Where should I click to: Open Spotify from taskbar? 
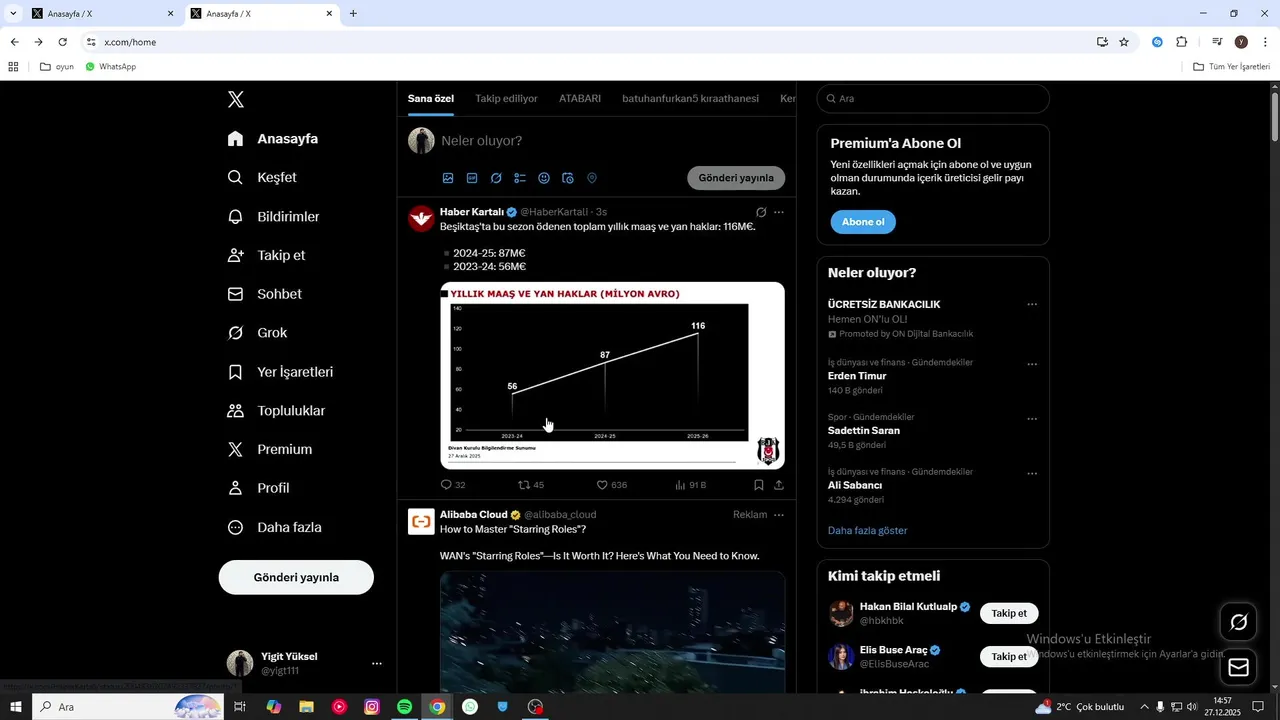click(x=404, y=707)
